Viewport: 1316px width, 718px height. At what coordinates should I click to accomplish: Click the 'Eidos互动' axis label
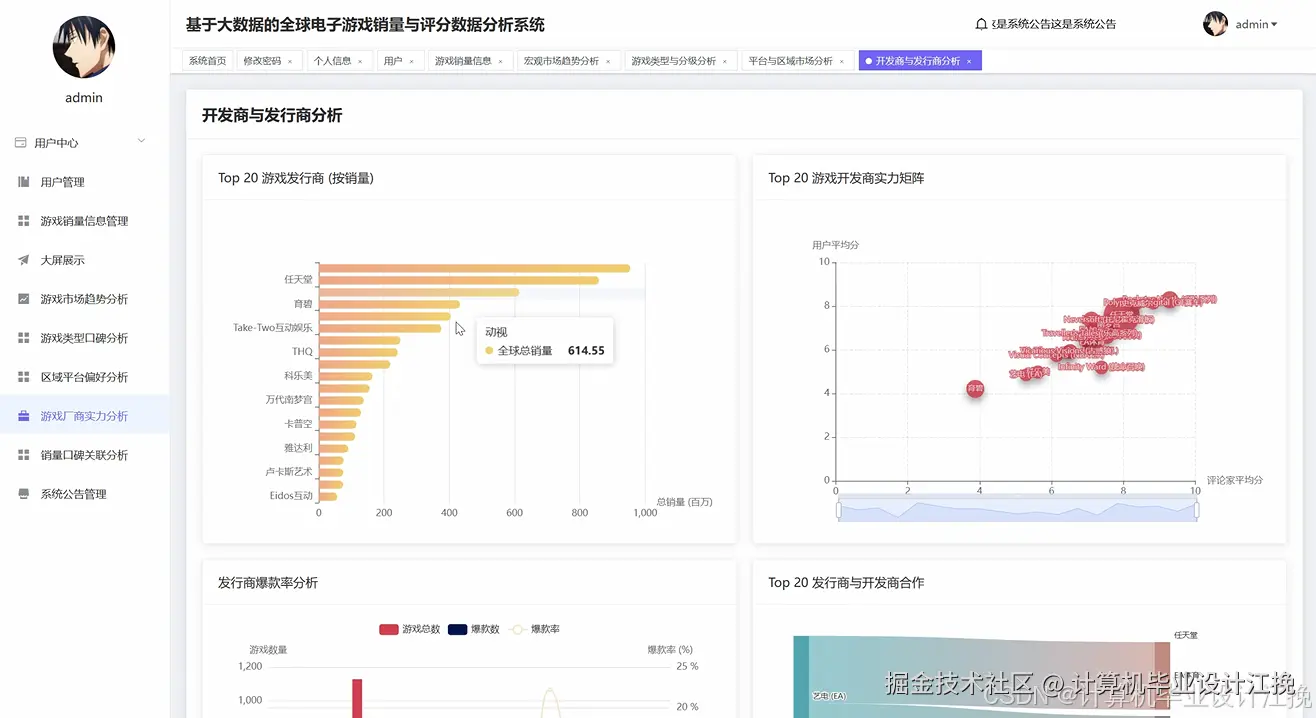[291, 496]
